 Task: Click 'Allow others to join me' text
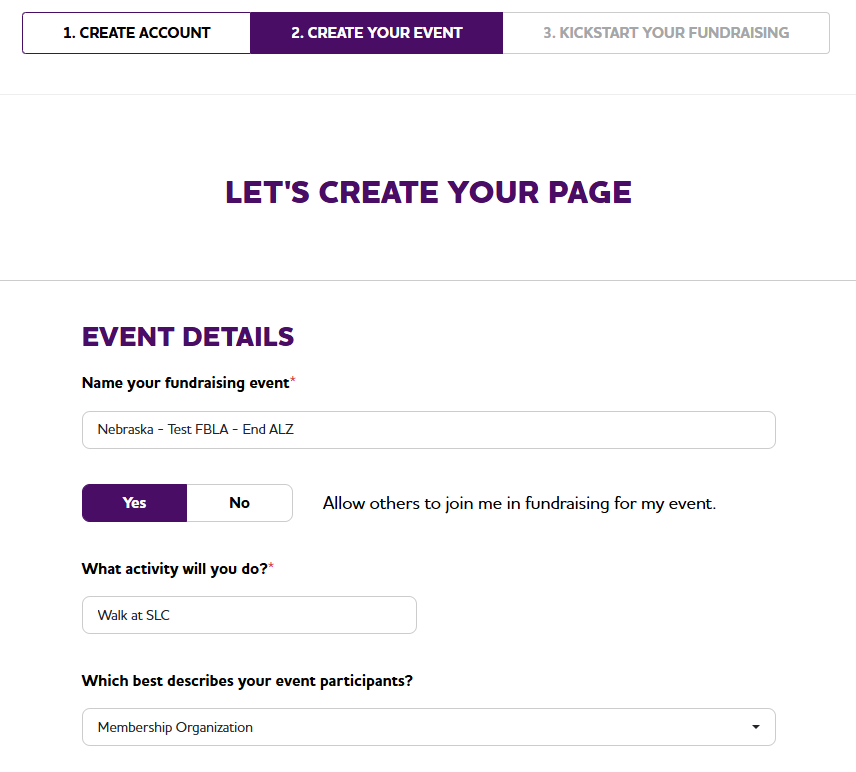pos(519,503)
